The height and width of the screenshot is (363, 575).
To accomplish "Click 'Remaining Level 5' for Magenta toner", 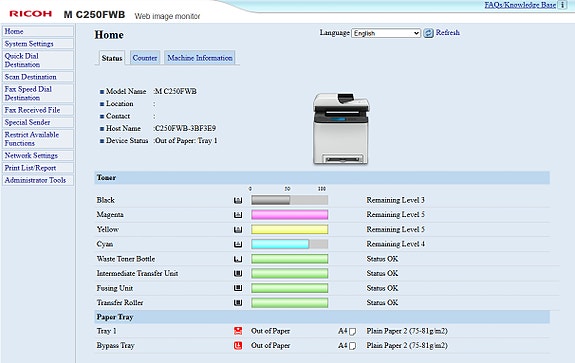I will point(395,215).
